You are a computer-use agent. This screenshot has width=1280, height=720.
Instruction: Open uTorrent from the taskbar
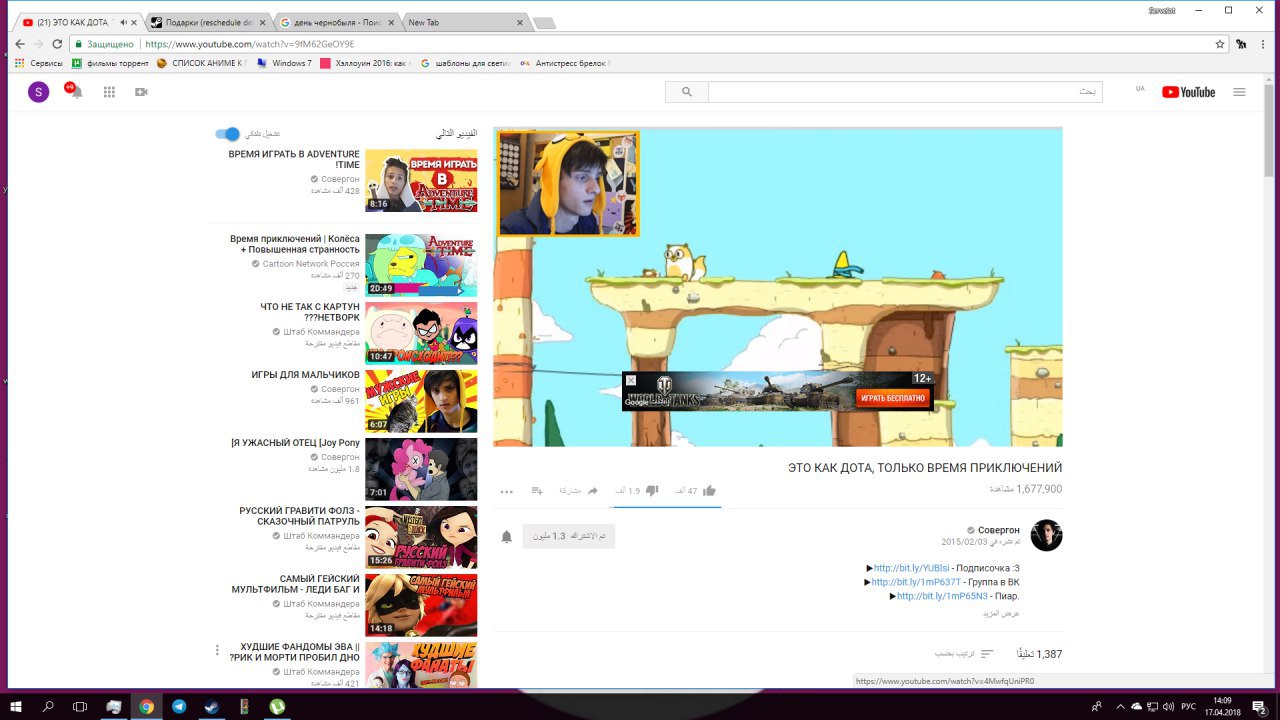tap(277, 706)
